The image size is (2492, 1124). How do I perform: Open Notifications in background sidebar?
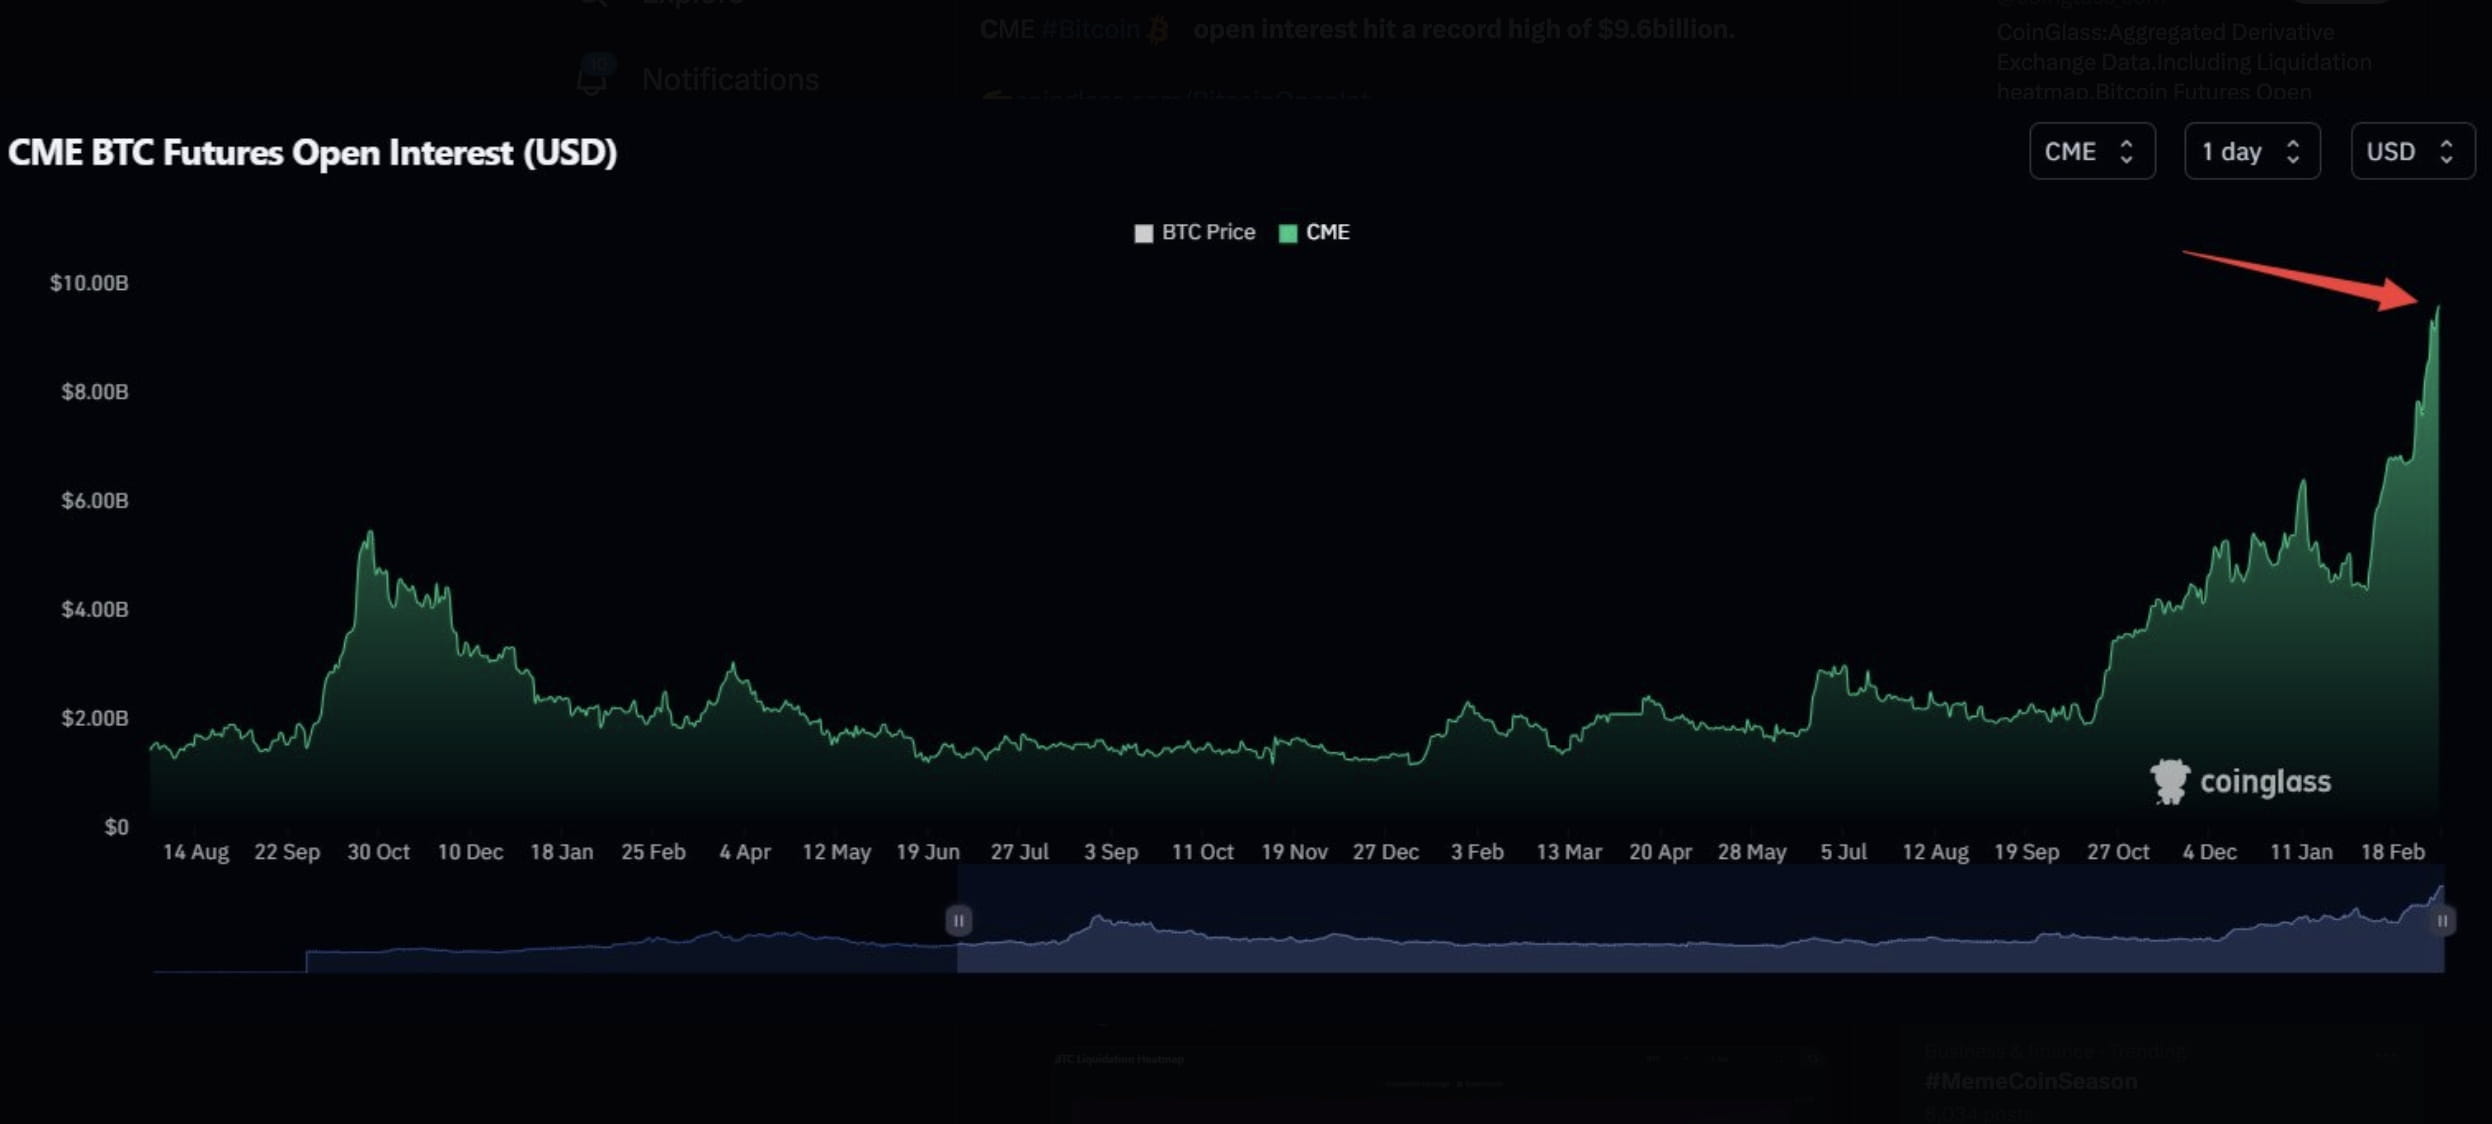[730, 79]
